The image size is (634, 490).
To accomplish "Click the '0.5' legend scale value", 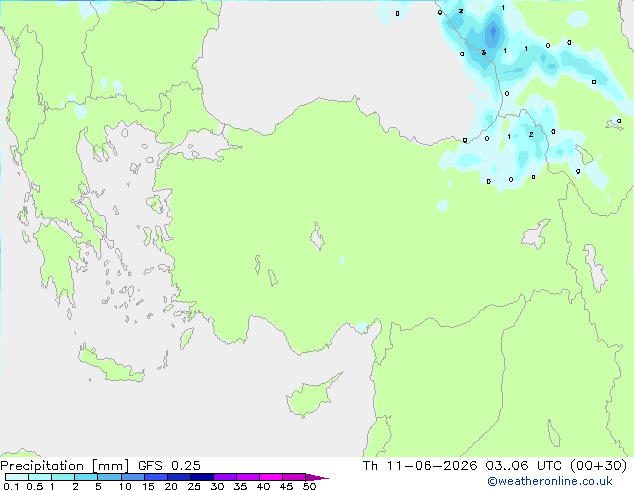I will 34,486.
